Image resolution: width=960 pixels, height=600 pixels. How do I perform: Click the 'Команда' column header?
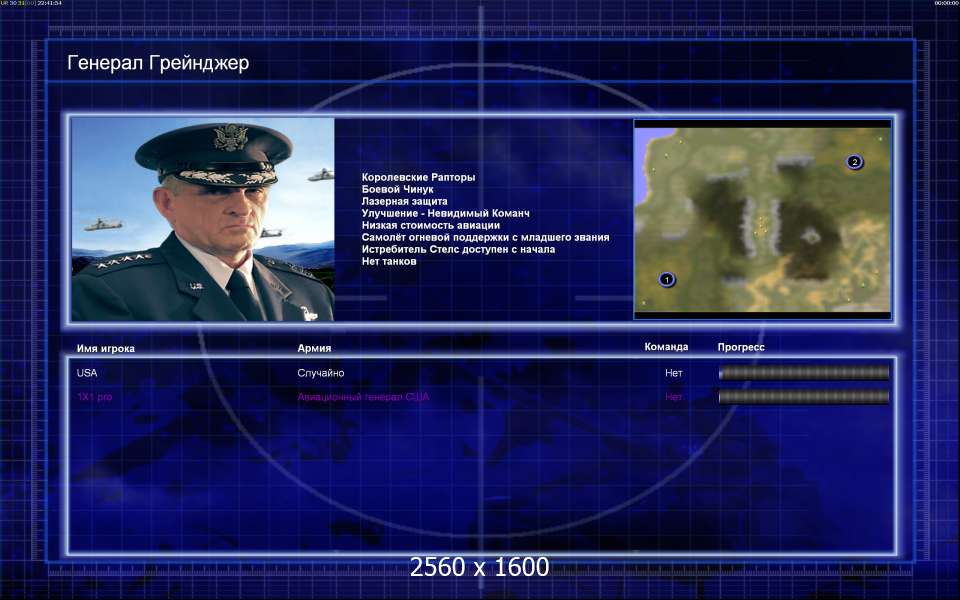[x=666, y=347]
